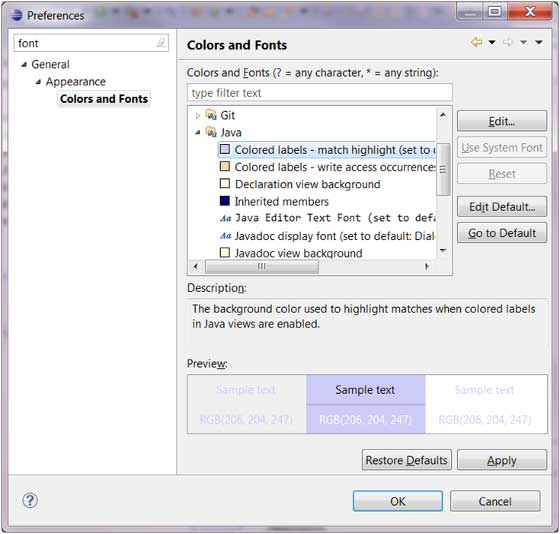Select the Appearance tree item
This screenshot has width=560, height=534.
pyautogui.click(x=76, y=81)
